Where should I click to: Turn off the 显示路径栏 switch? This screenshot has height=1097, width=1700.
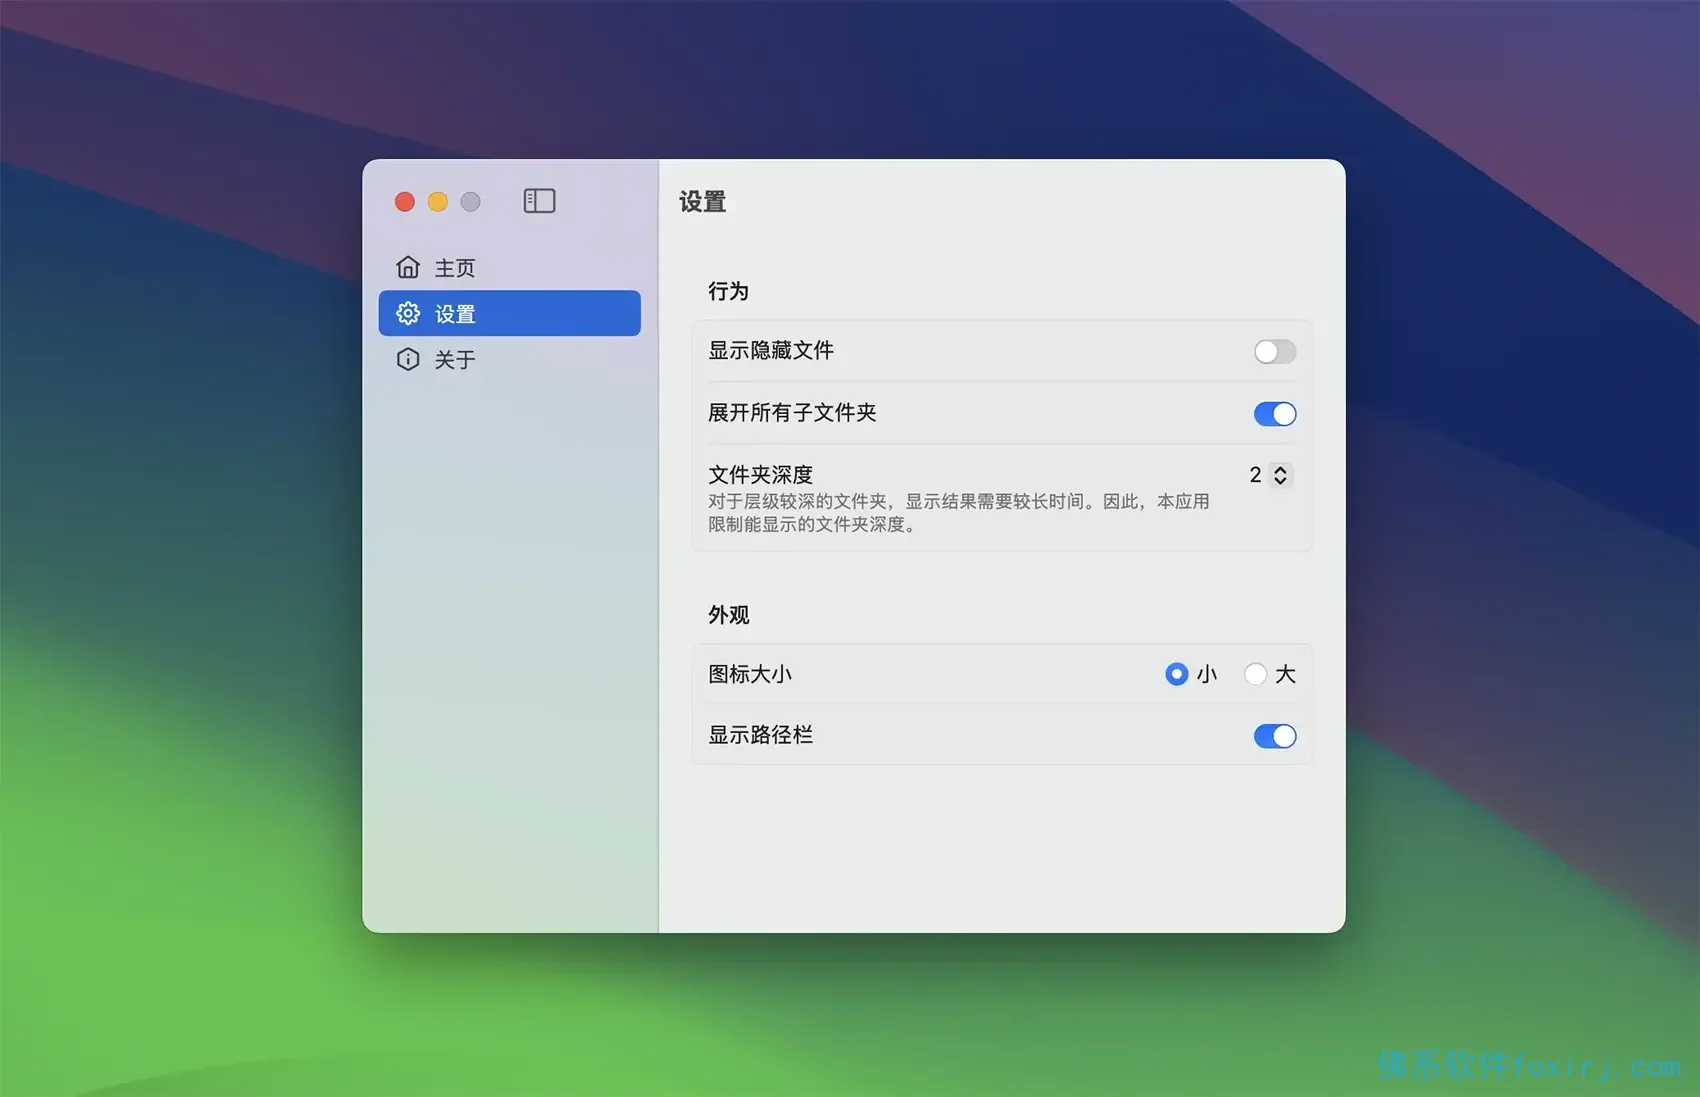click(x=1275, y=736)
